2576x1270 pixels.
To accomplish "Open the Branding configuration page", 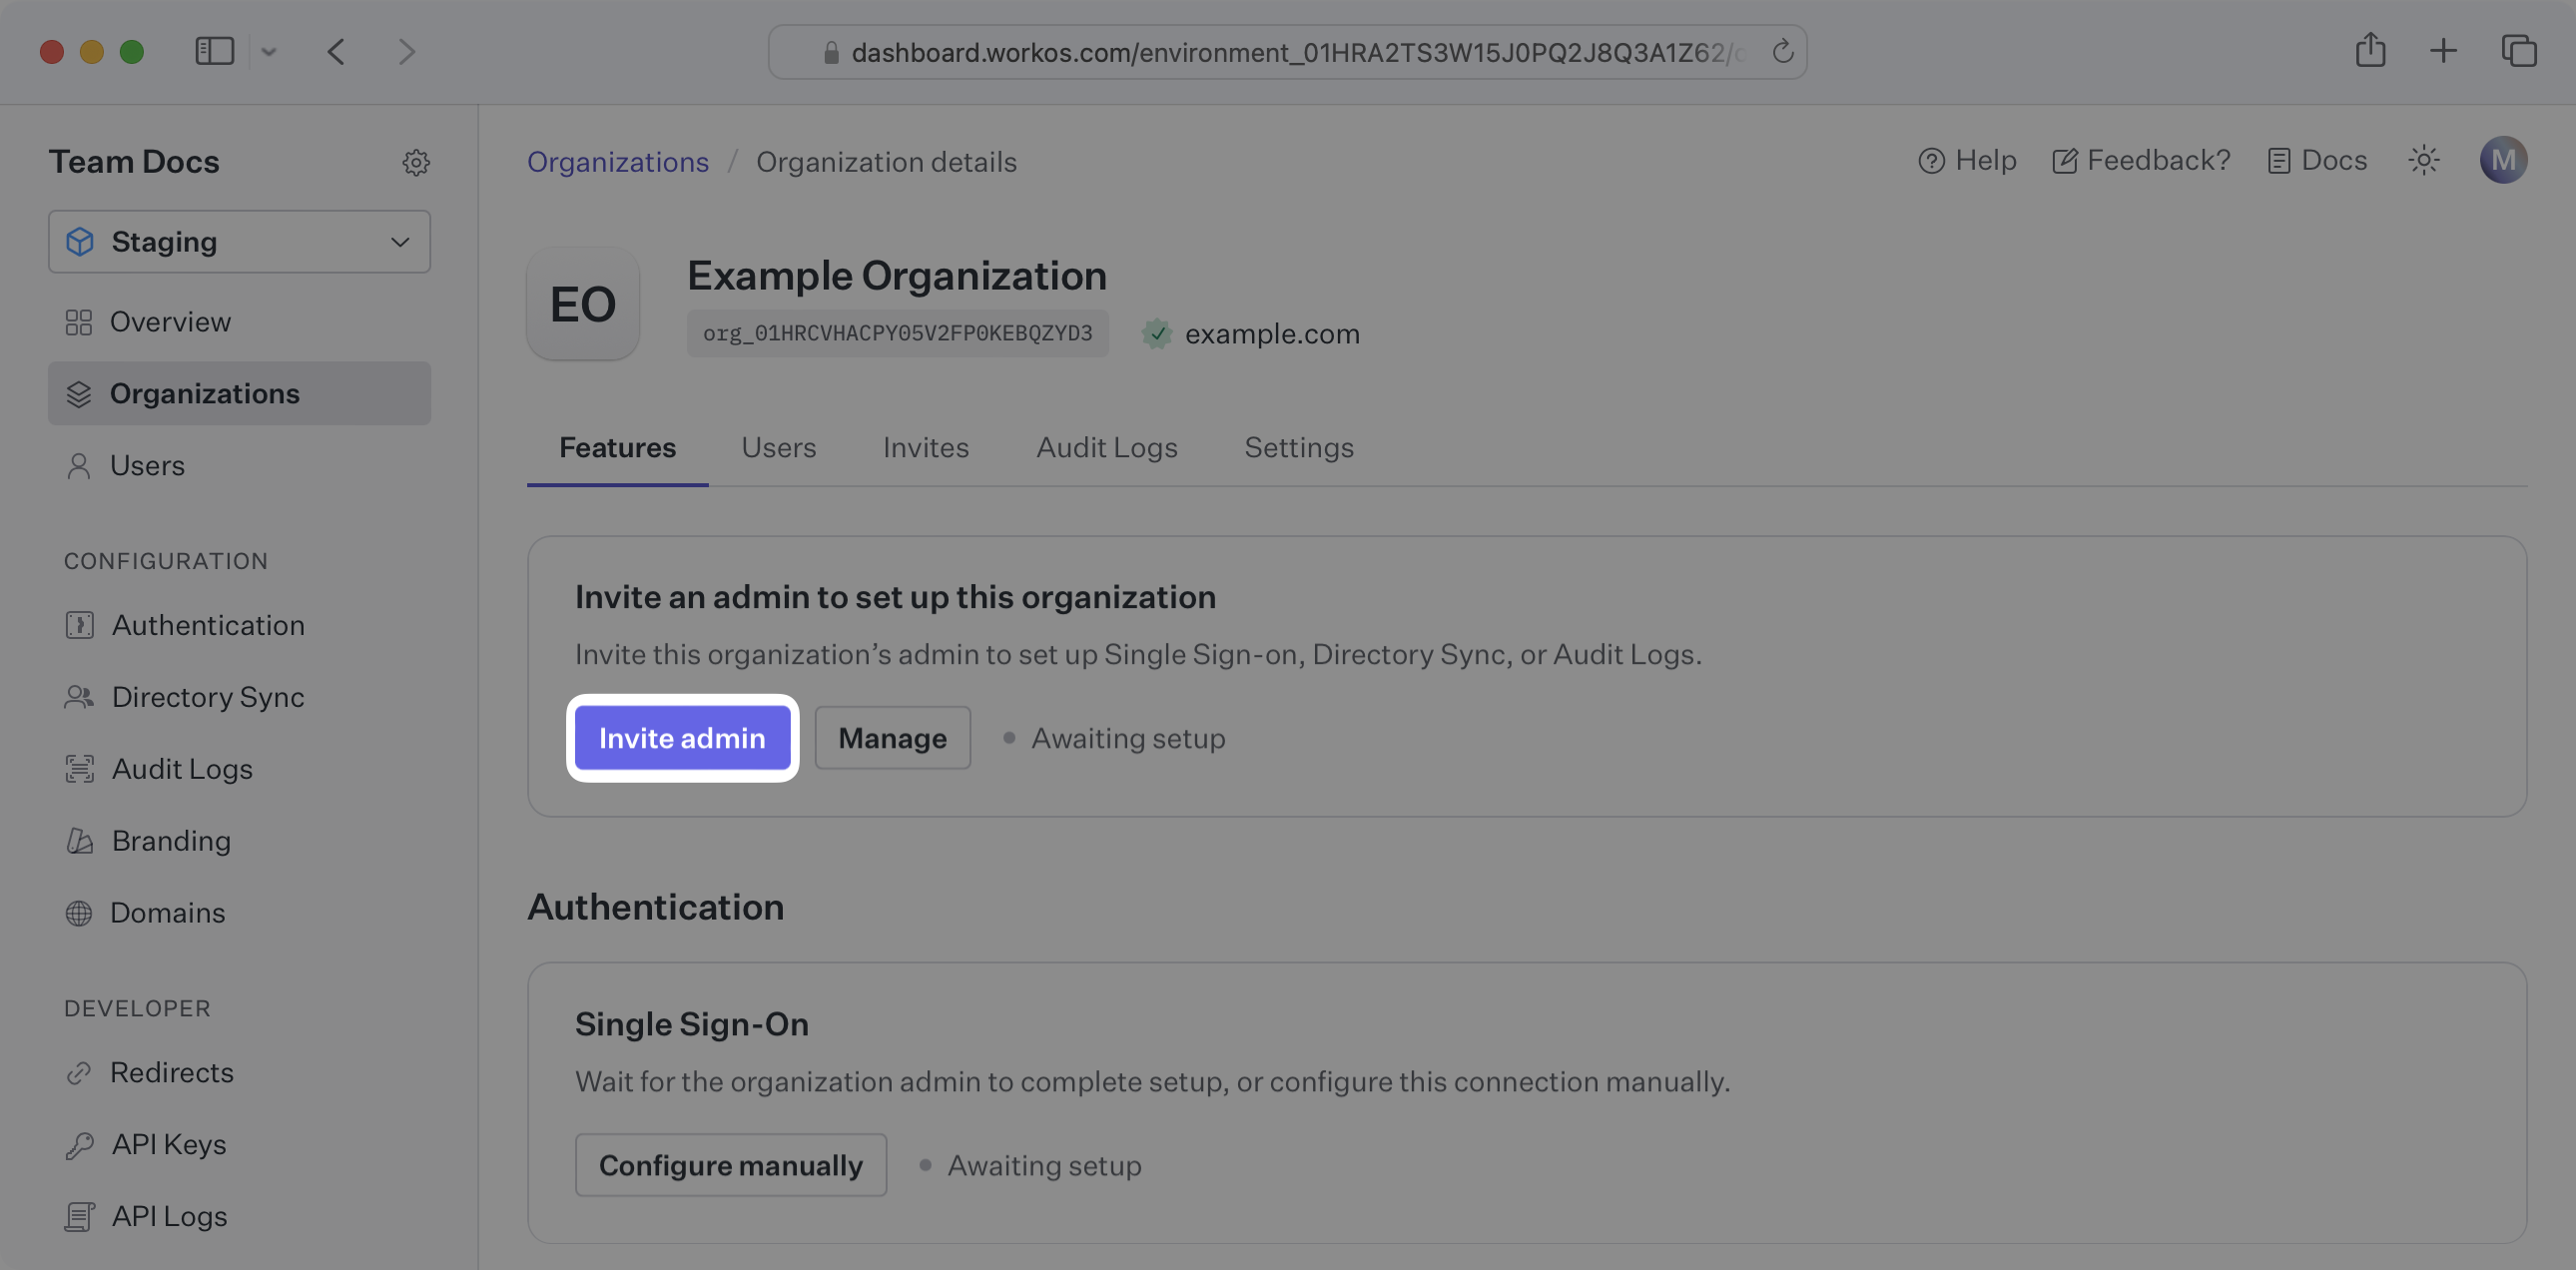I will pyautogui.click(x=171, y=840).
